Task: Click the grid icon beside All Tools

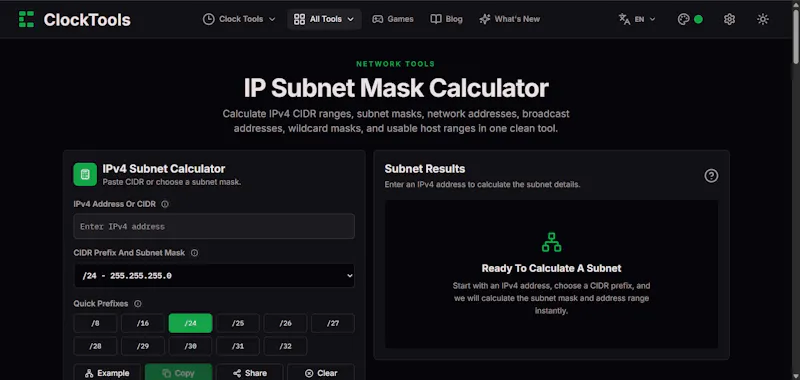Action: pyautogui.click(x=299, y=19)
